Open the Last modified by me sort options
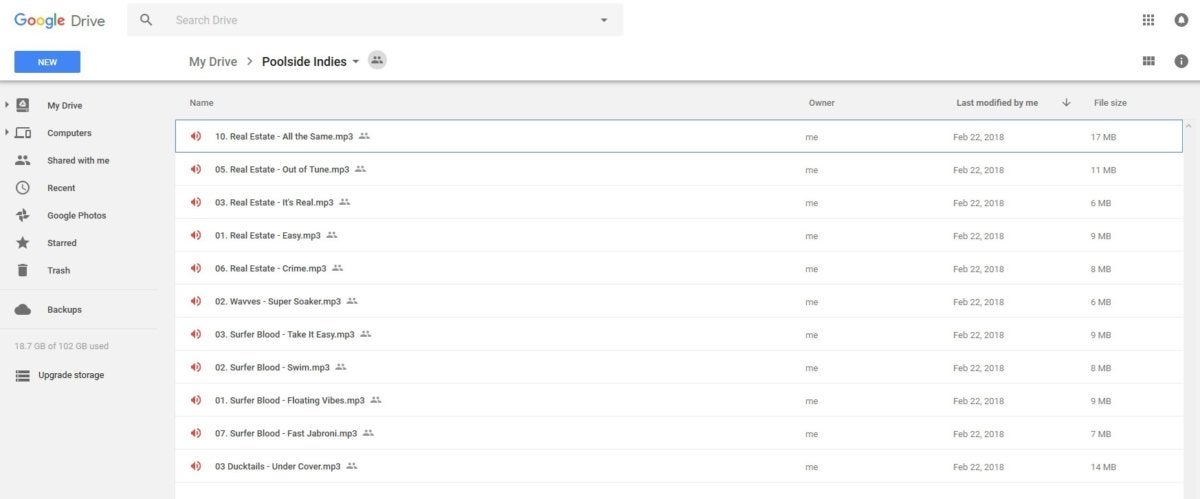1200x499 pixels. (997, 103)
